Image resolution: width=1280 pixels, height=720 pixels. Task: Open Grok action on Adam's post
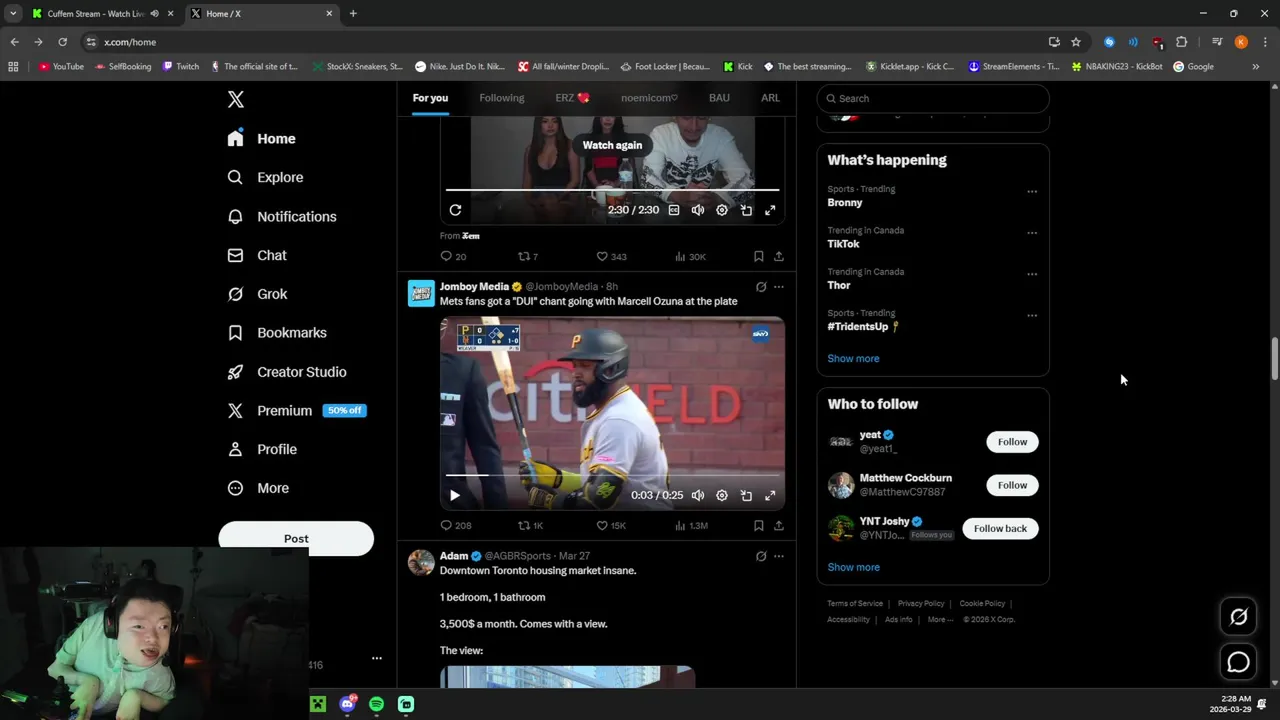(761, 556)
